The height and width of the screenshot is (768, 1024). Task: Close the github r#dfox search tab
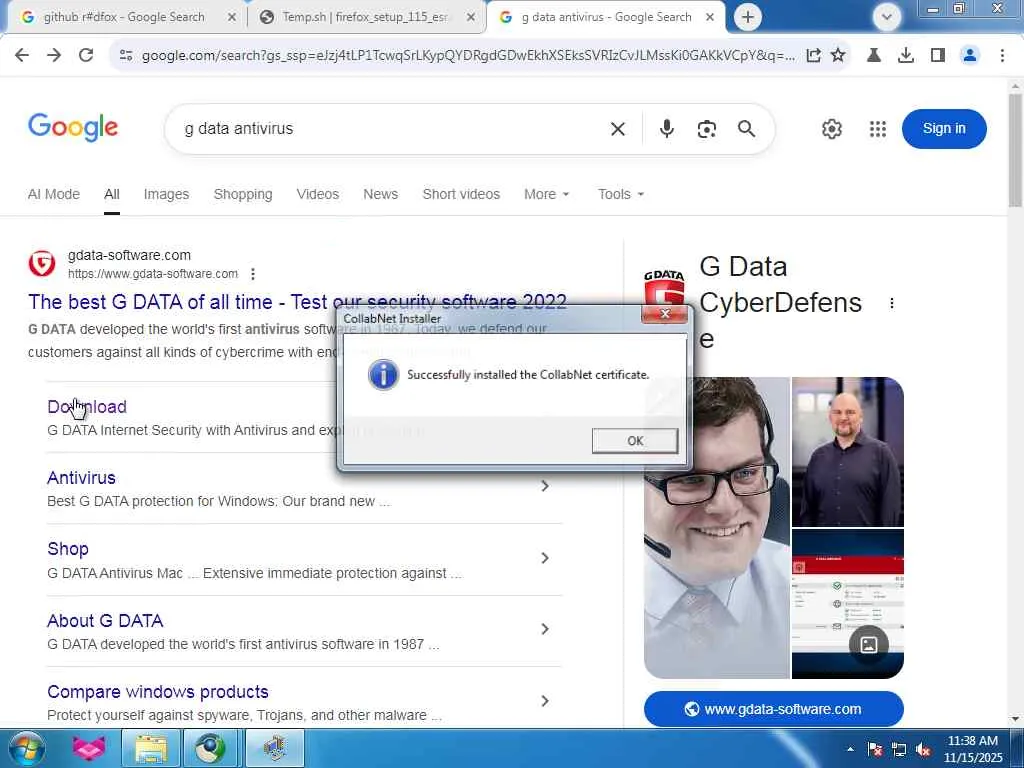coord(231,18)
